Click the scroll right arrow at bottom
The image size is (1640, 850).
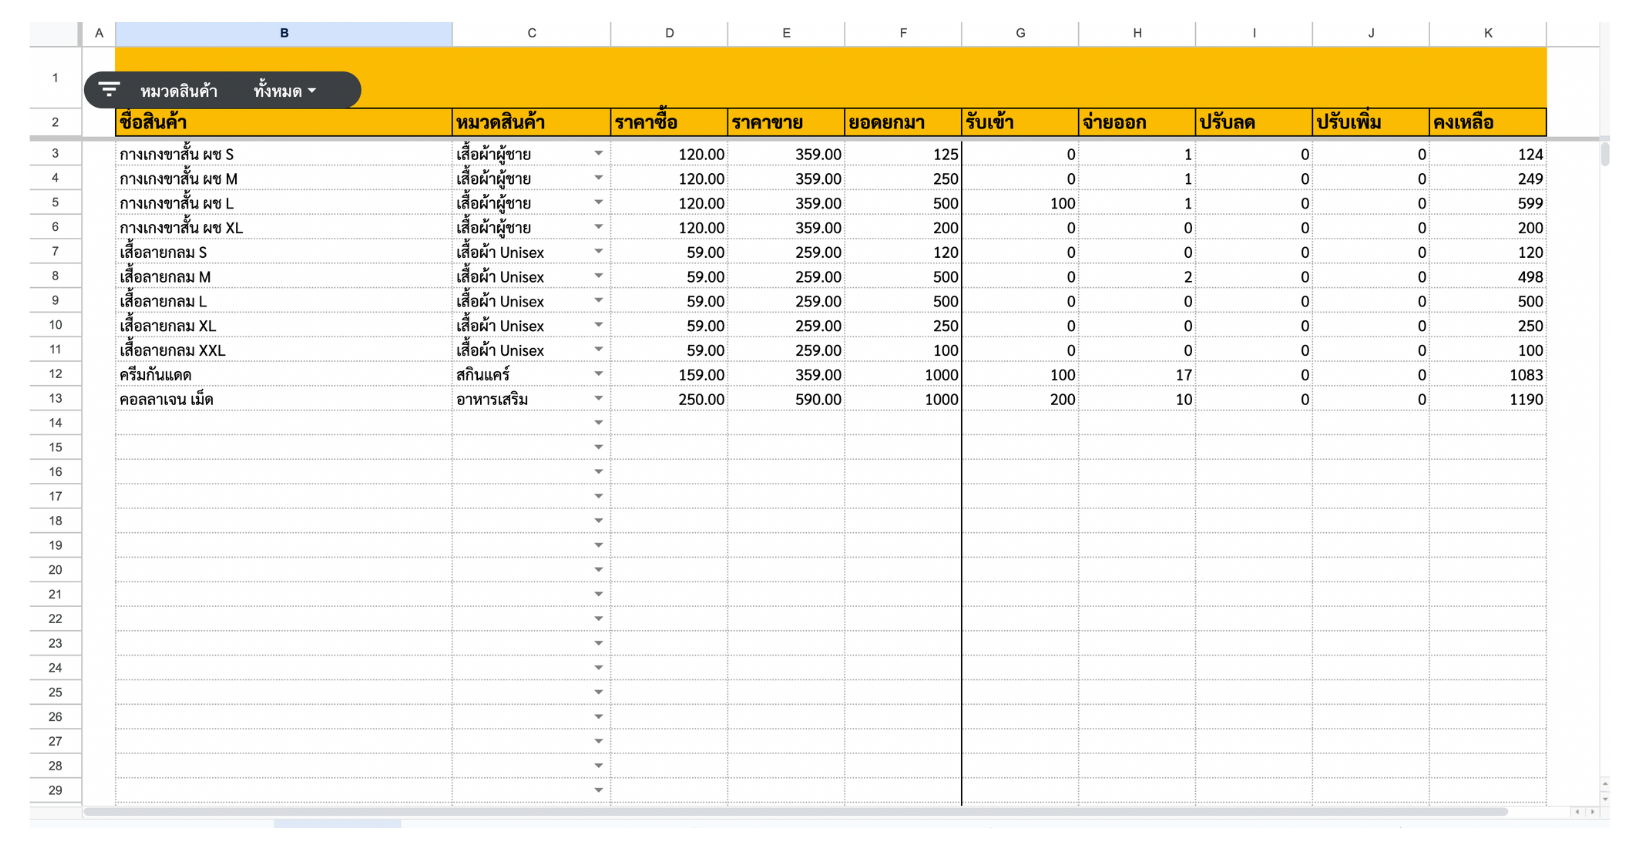[1593, 812]
